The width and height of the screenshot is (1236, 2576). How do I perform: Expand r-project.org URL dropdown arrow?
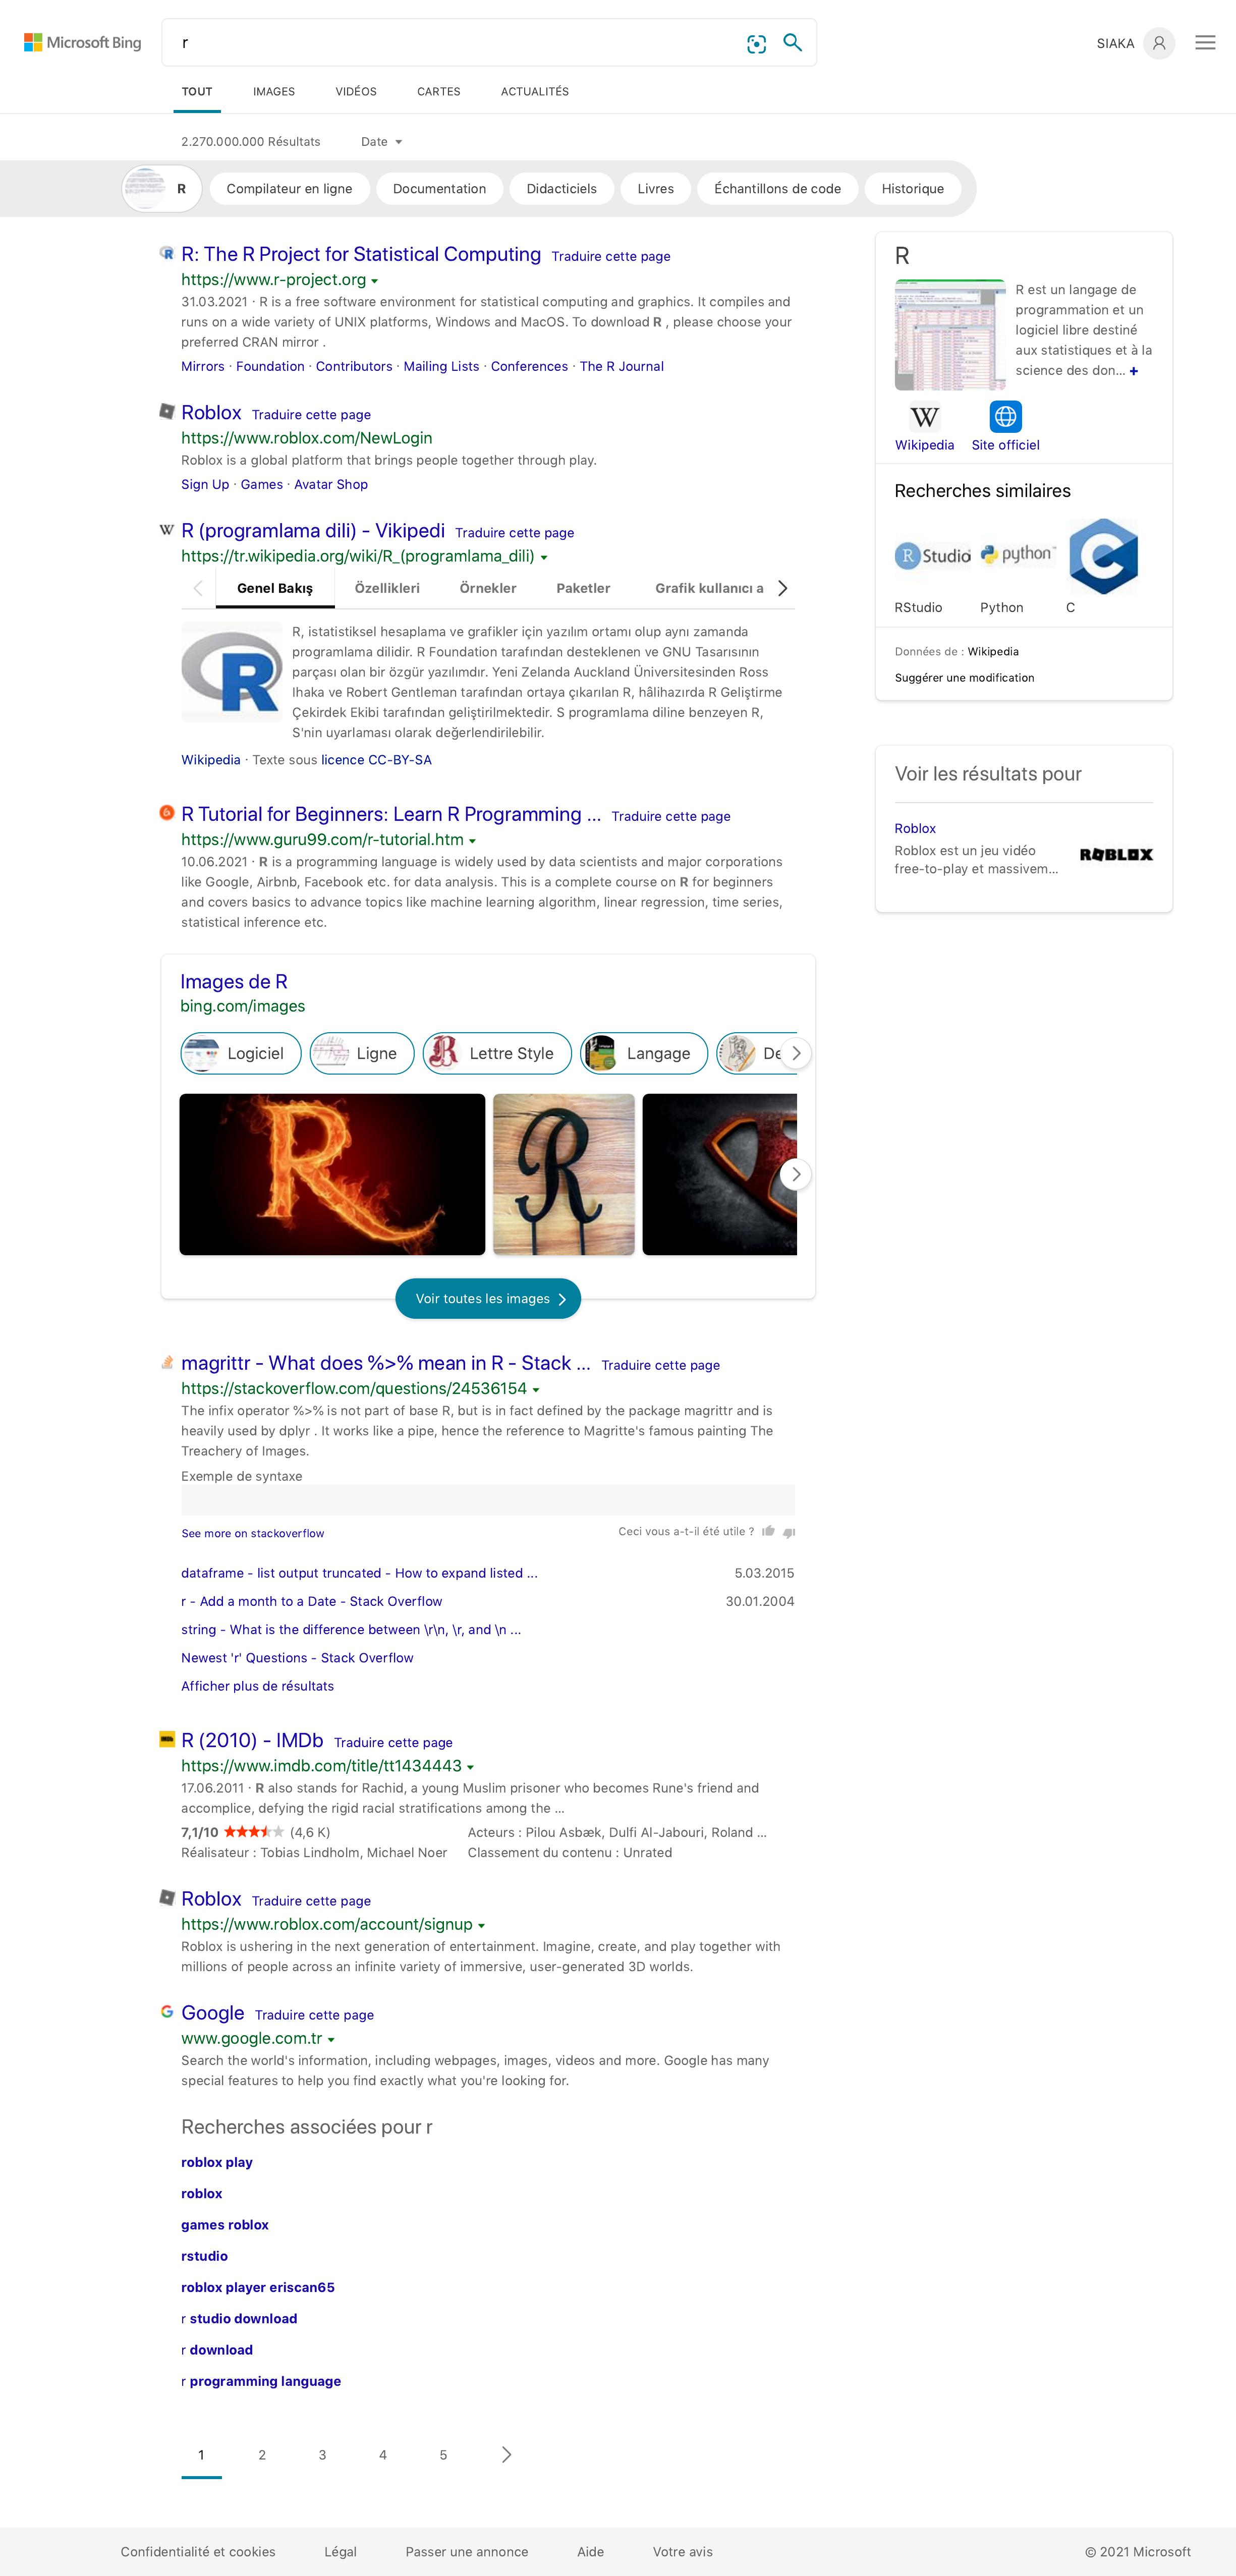pyautogui.click(x=375, y=282)
